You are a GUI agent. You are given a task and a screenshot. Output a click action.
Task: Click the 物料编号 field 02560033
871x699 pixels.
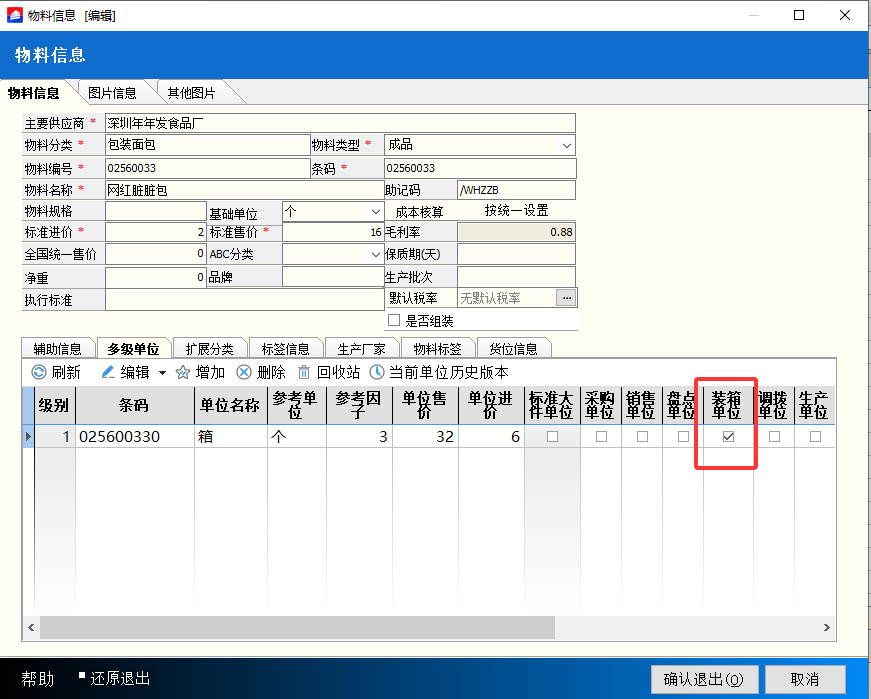(207, 168)
